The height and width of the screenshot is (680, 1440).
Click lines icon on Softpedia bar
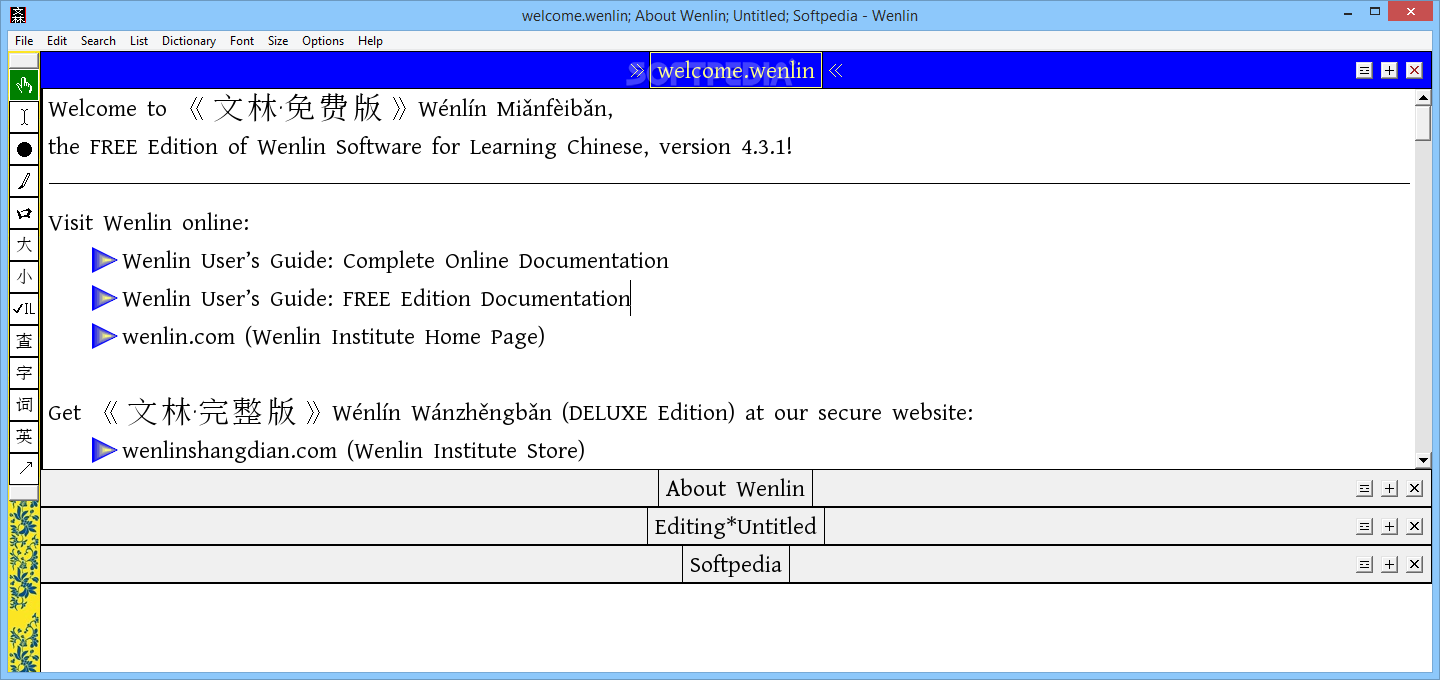click(x=1364, y=565)
